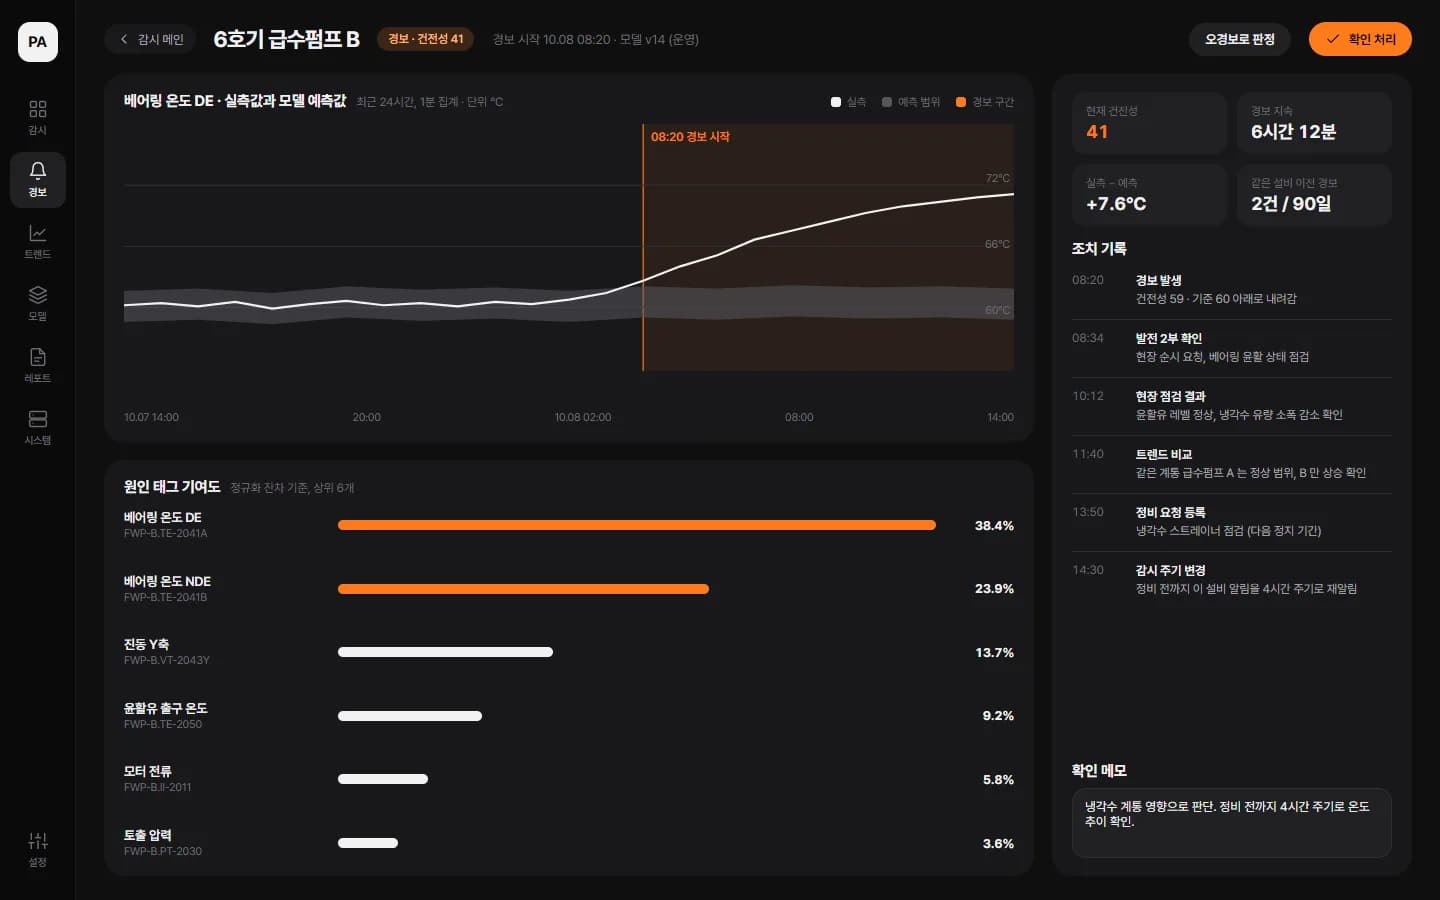Click the 토출 압력 tag label
Screen dimensions: 1440x900
pos(147,835)
